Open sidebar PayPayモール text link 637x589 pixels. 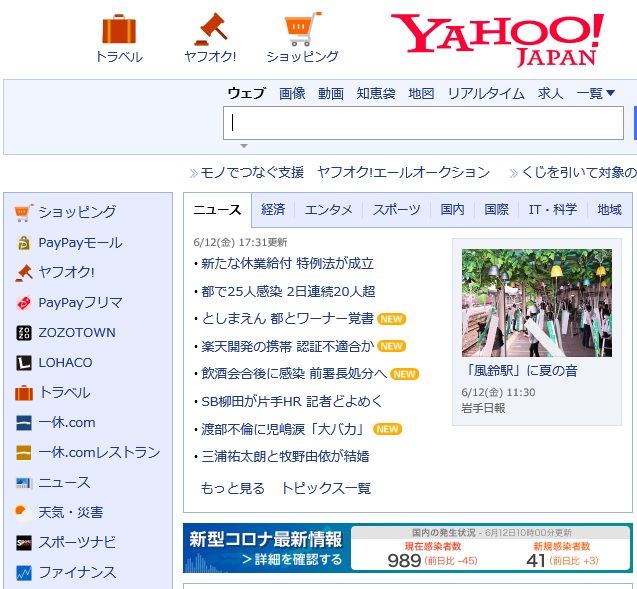point(80,243)
